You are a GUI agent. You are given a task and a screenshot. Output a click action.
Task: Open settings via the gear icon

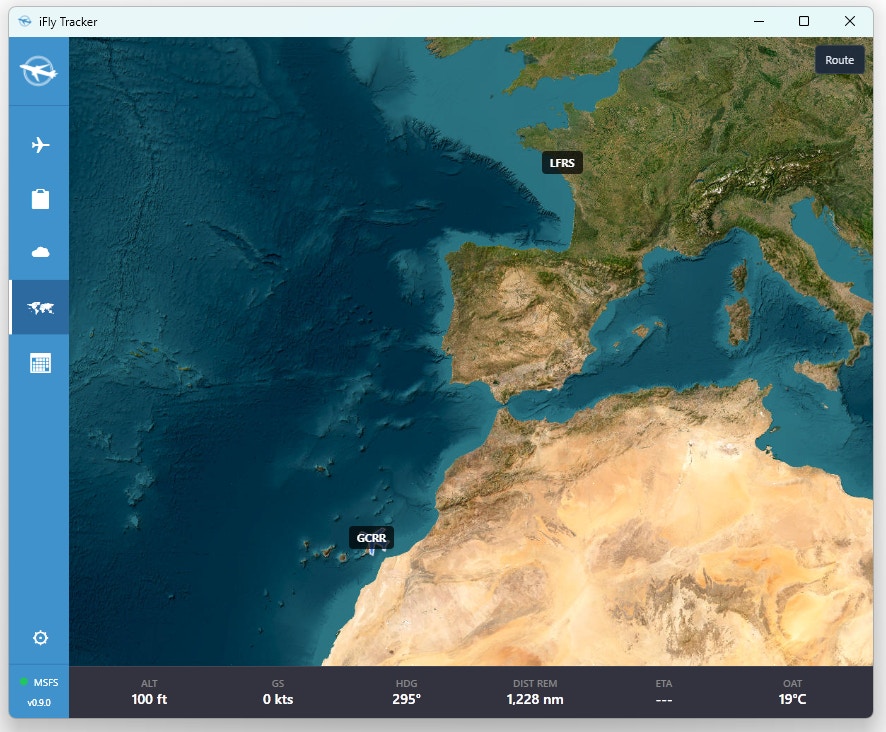[x=40, y=638]
